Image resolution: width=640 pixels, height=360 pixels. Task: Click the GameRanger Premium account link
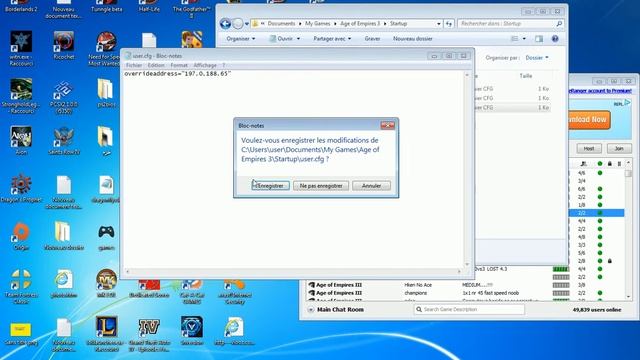click(x=600, y=91)
